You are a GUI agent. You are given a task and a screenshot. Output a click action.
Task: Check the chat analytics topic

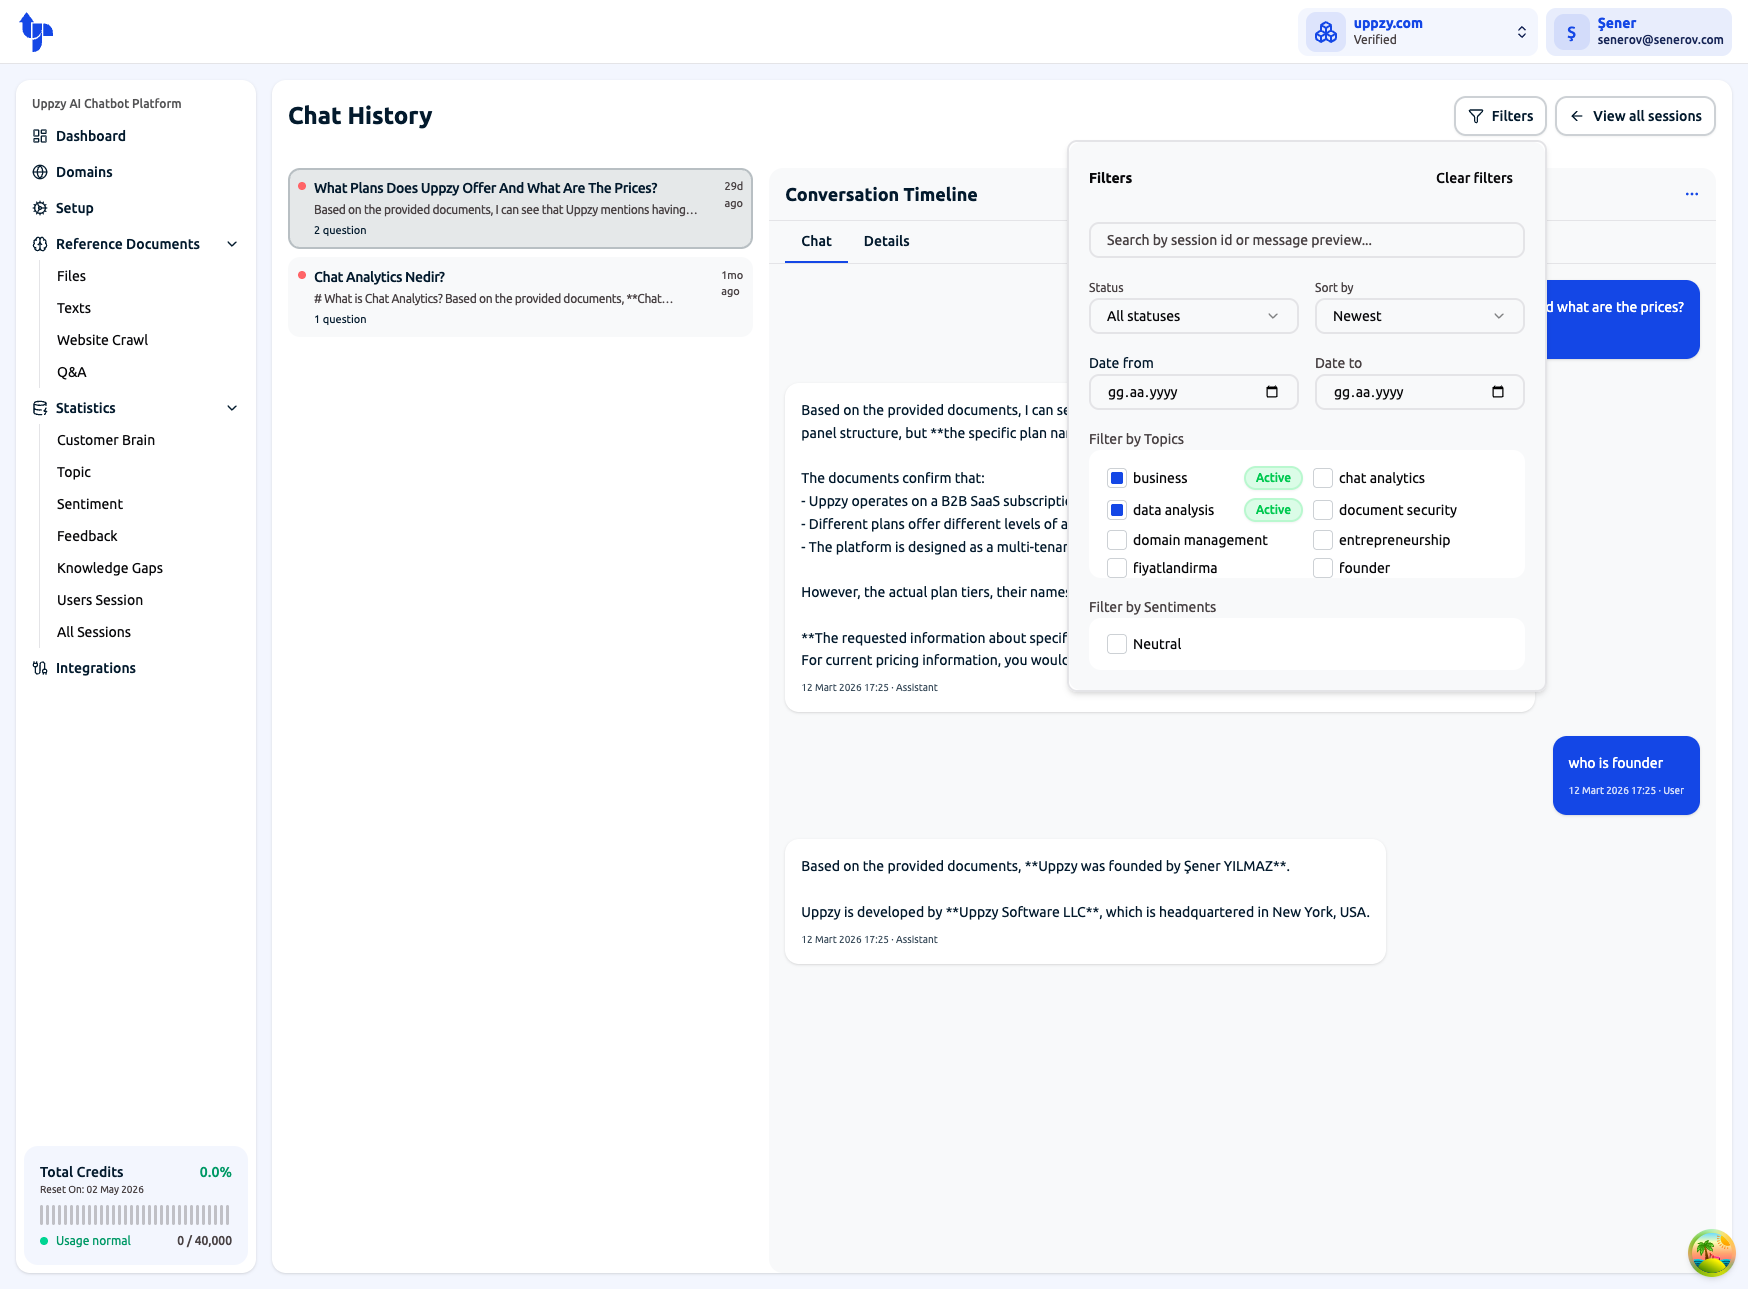1323,478
